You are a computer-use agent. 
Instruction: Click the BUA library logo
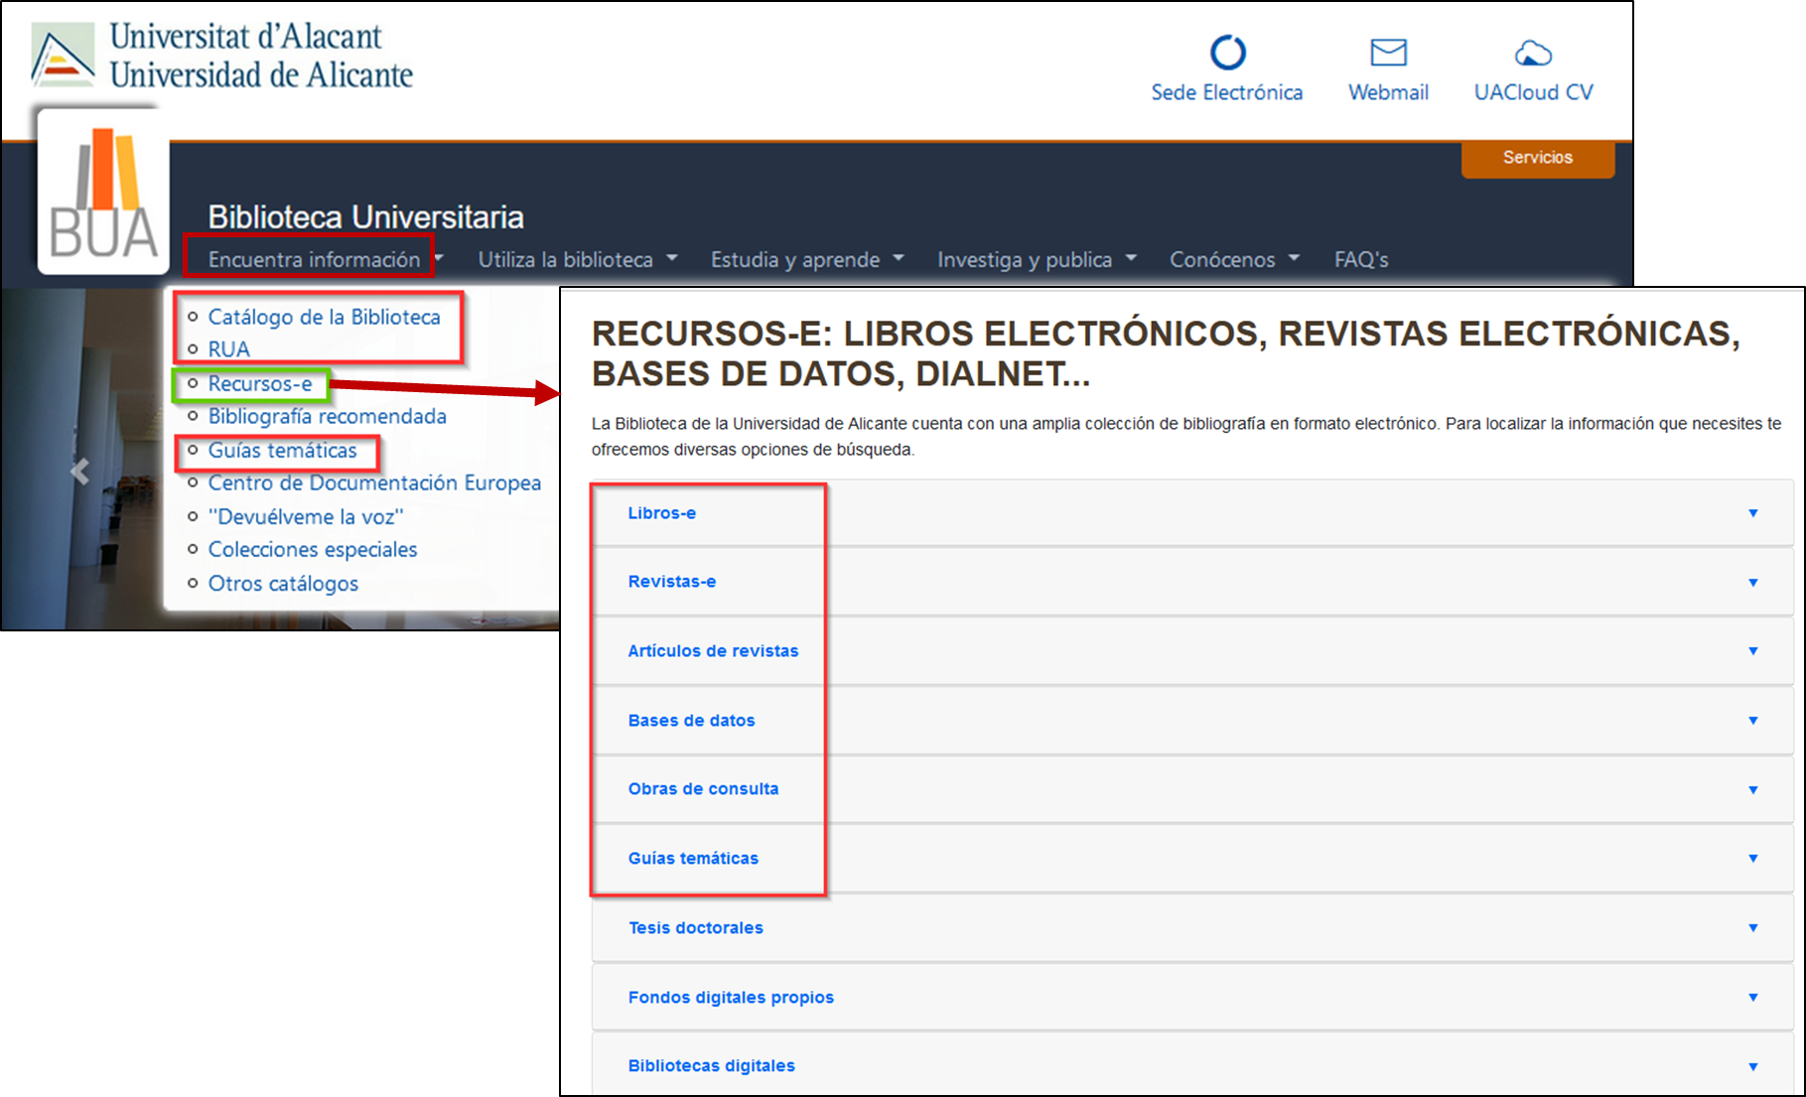pos(103,192)
